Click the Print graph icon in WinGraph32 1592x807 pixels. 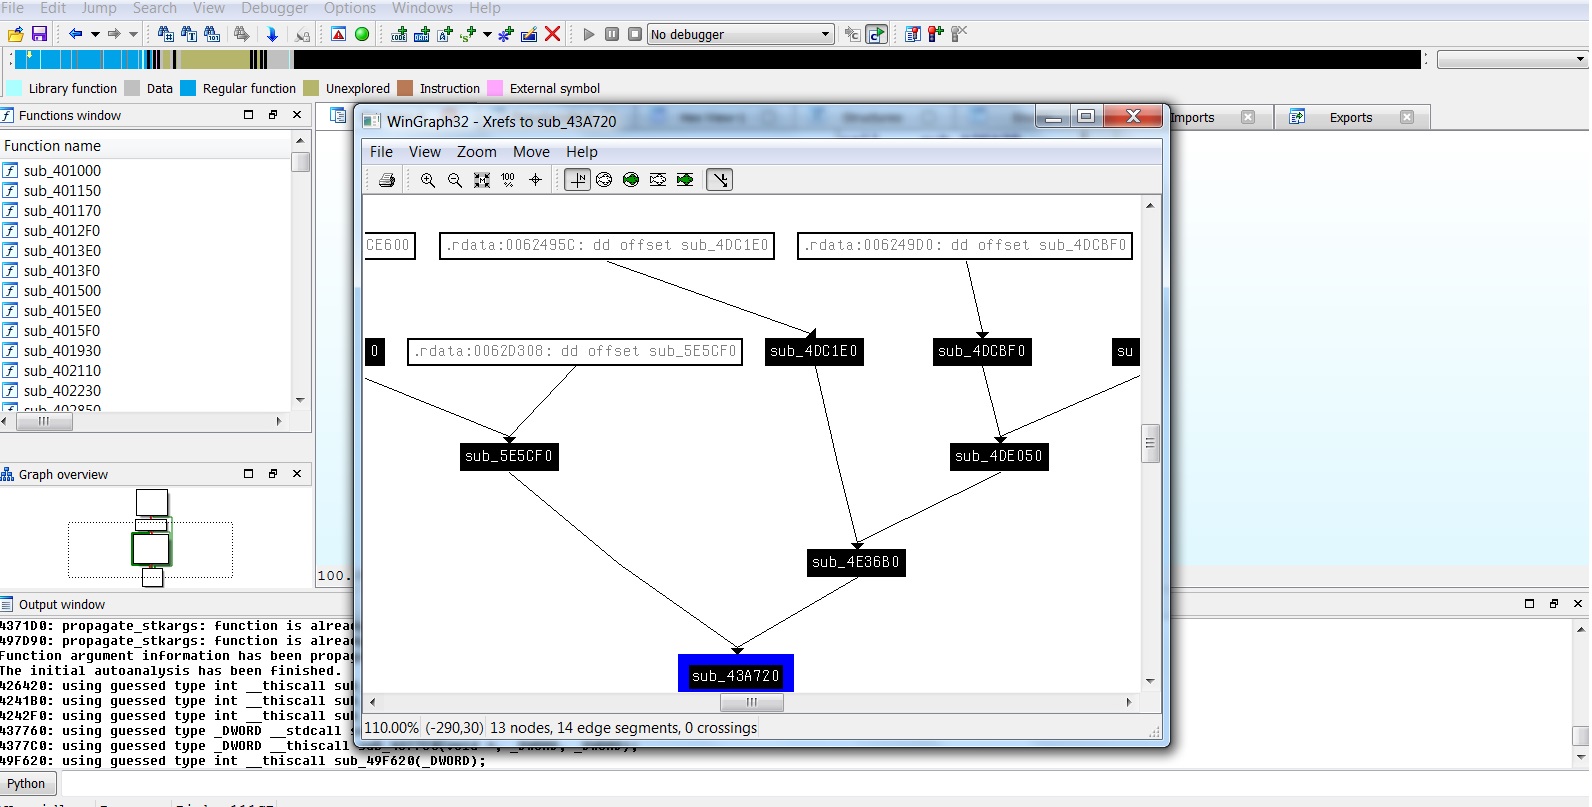[x=387, y=180]
